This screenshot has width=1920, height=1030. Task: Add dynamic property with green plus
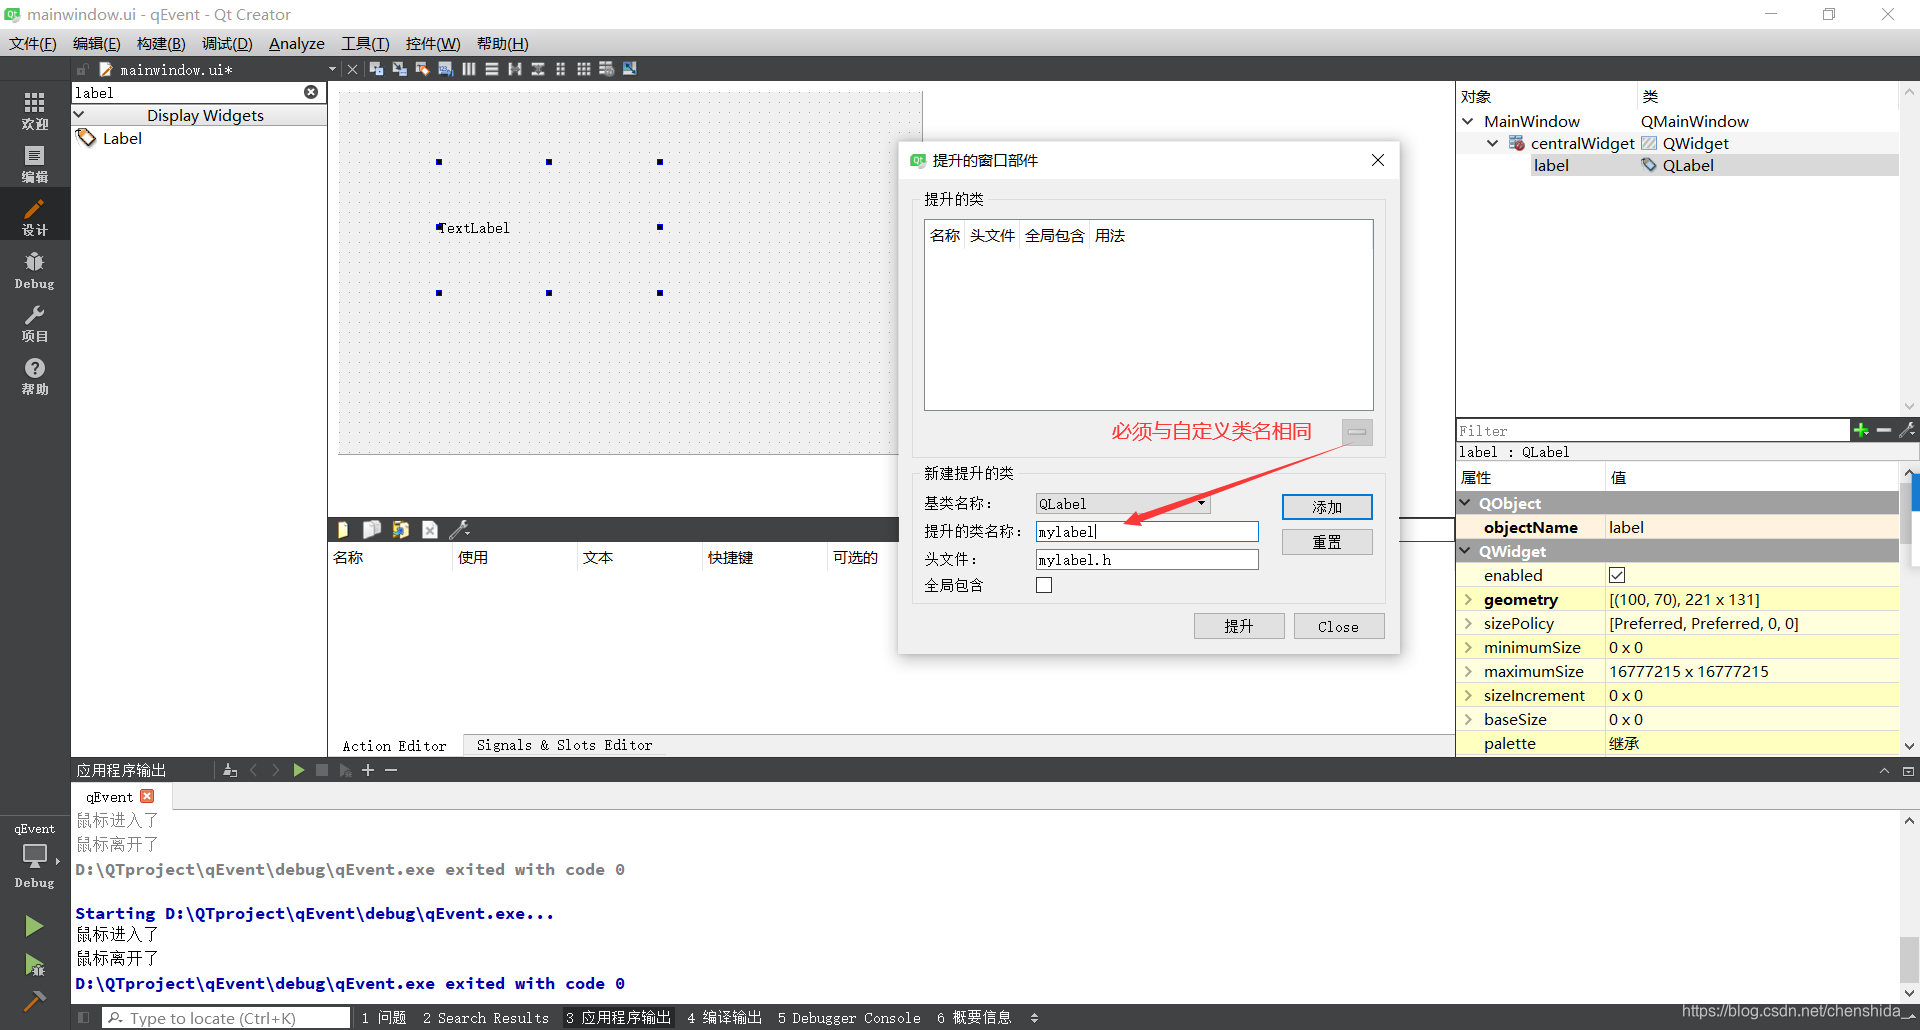pyautogui.click(x=1861, y=430)
